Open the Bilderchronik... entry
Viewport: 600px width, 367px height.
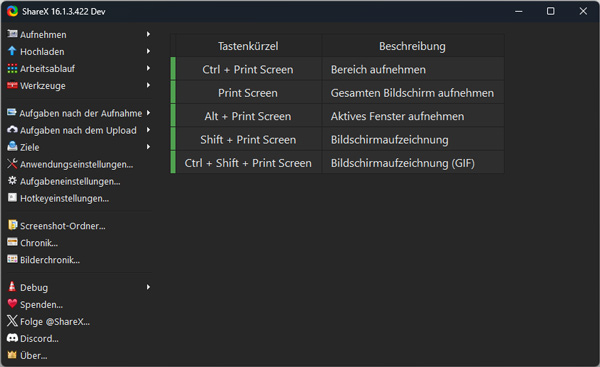[50, 260]
